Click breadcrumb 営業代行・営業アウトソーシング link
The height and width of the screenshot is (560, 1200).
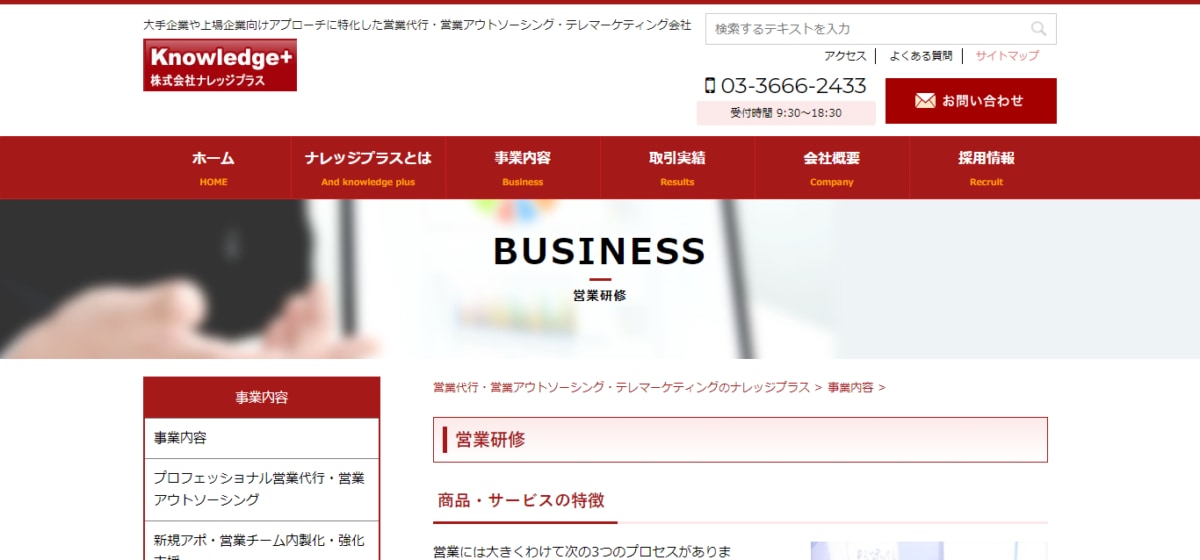tap(621, 387)
